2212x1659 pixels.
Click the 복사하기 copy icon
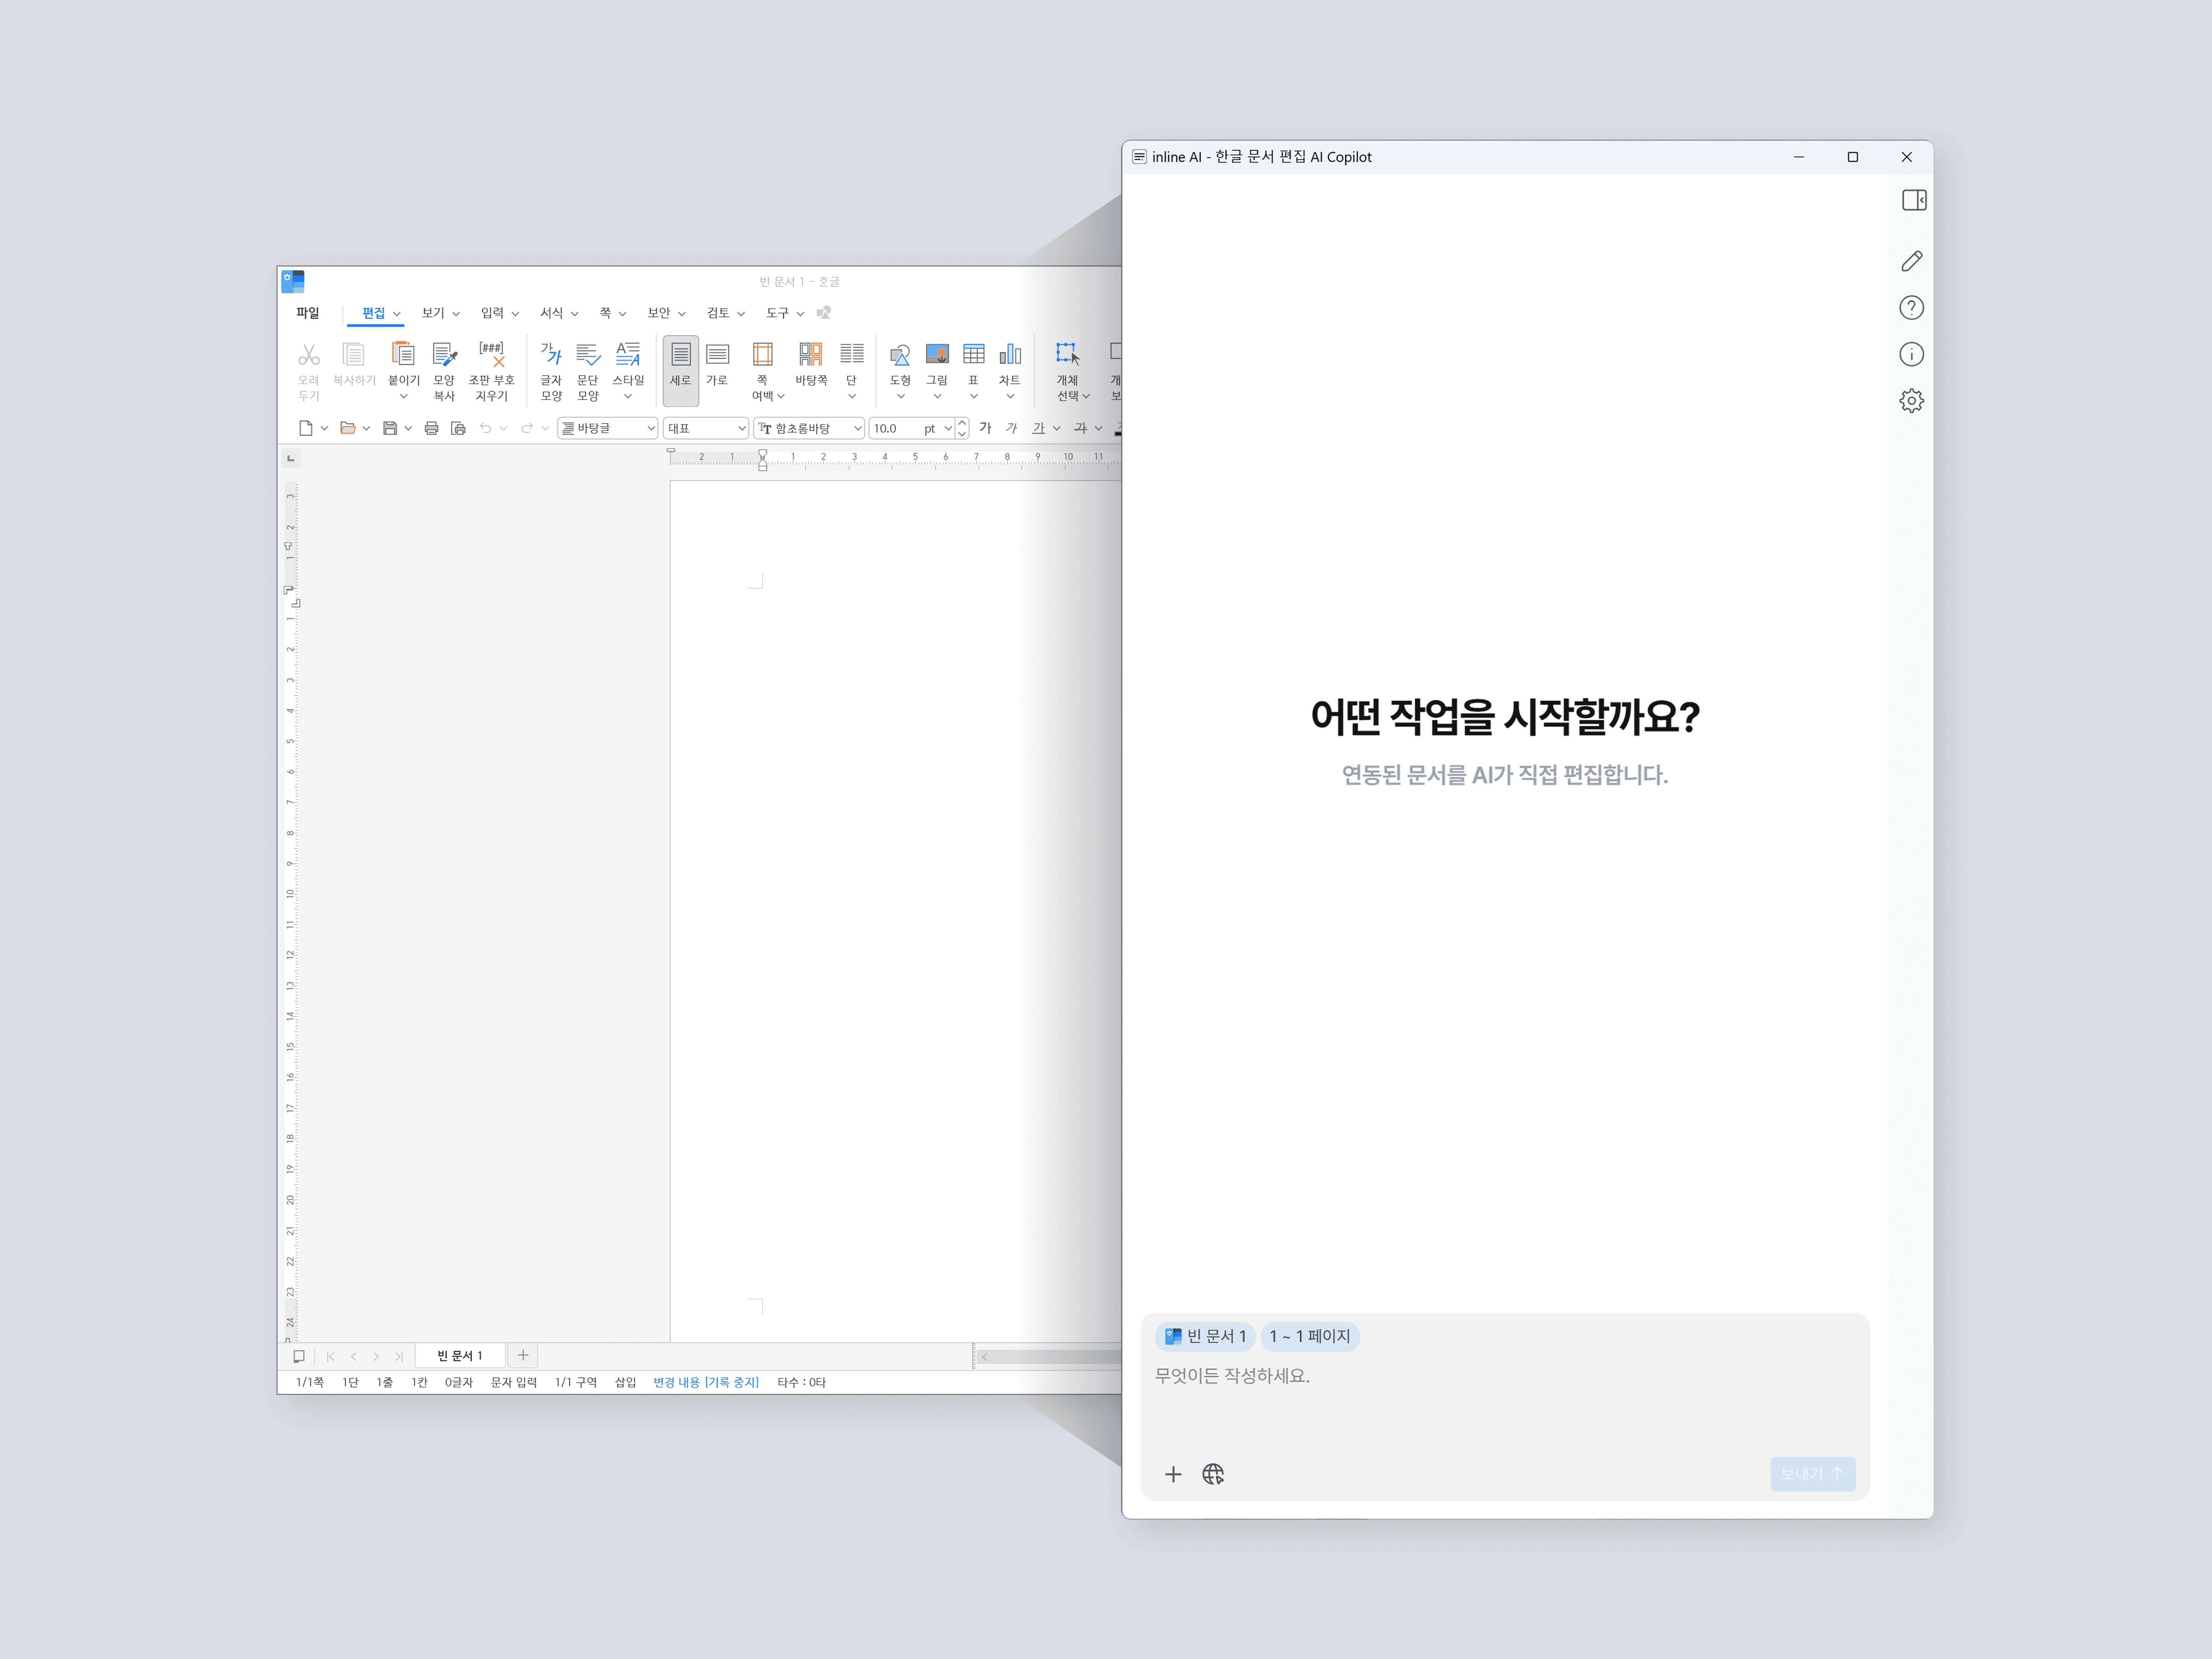tap(353, 354)
